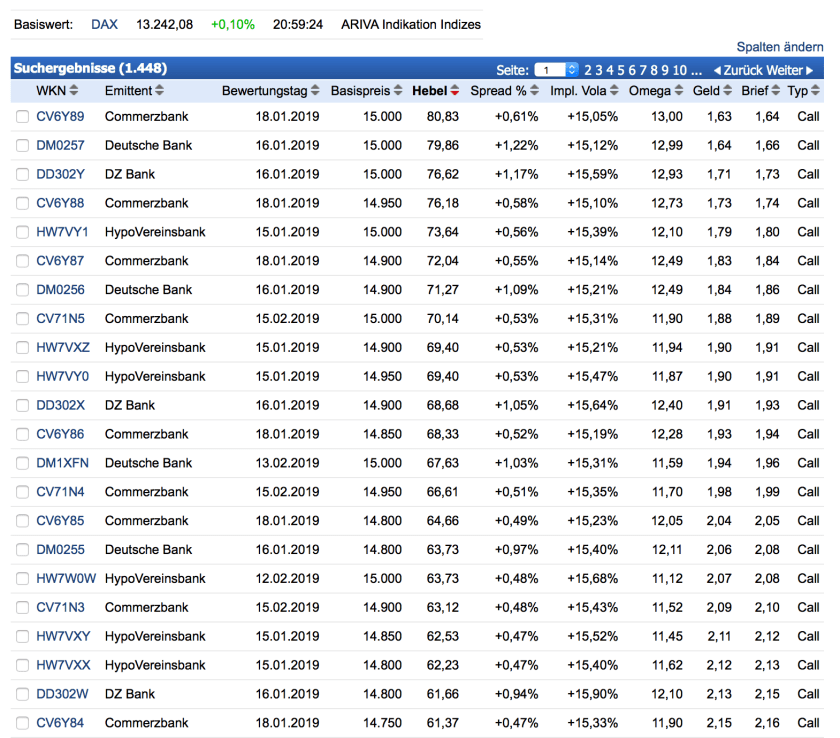Select checkbox for DD302Y row
Image resolution: width=840 pixels, height=738 pixels.
23,175
